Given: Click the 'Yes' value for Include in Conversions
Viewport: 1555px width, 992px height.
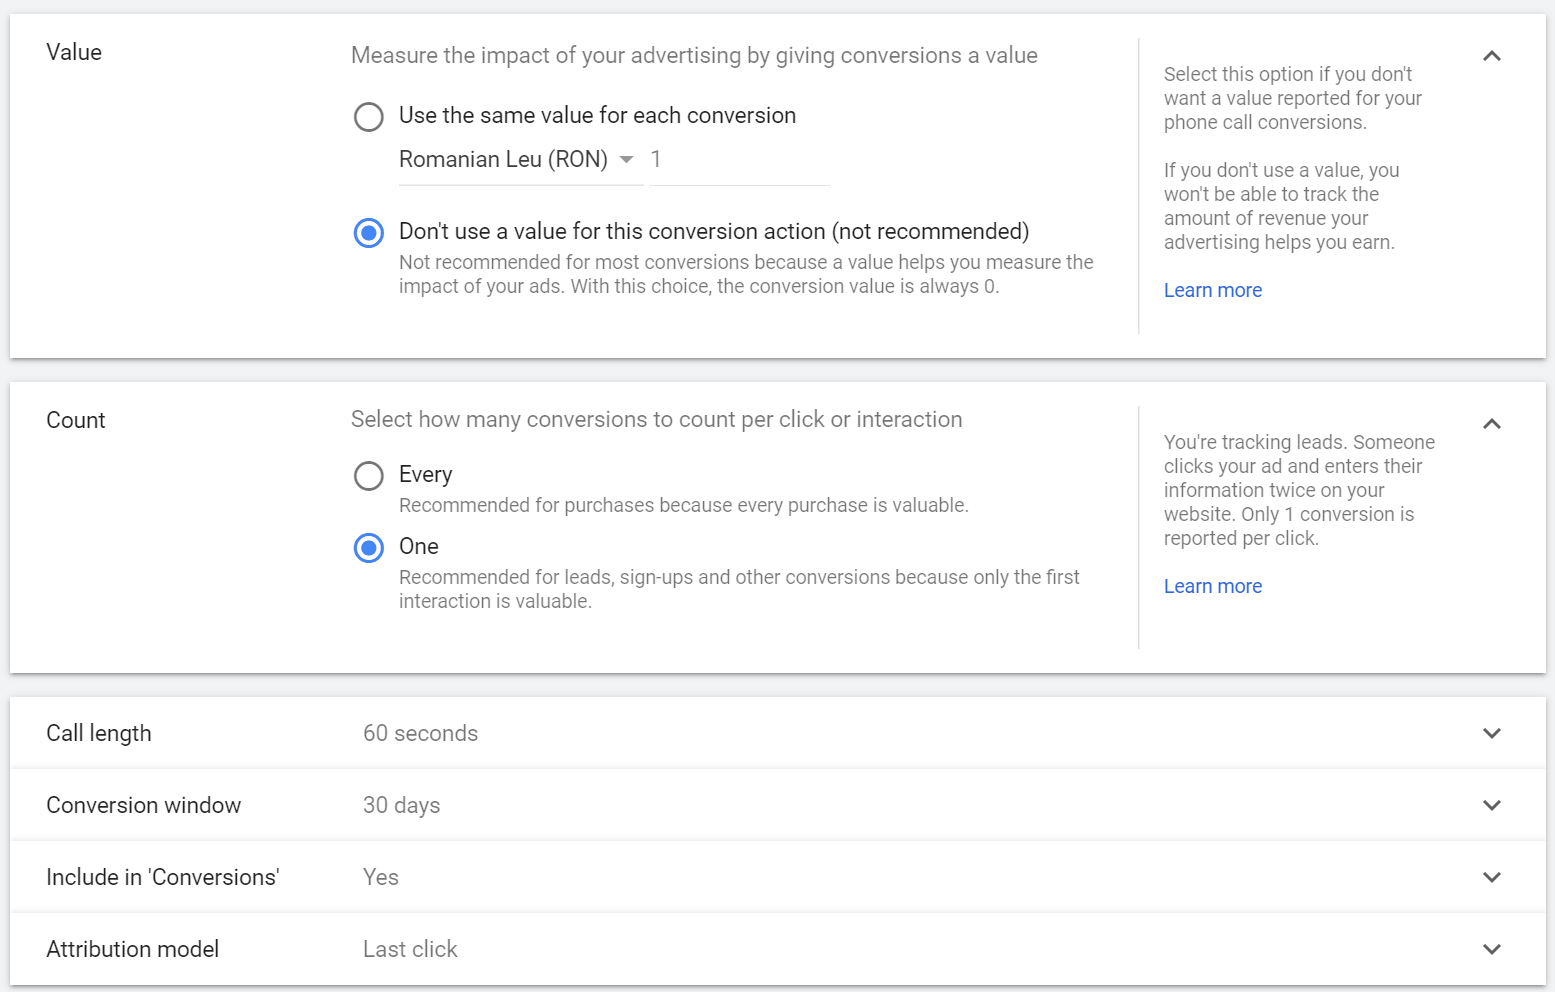Looking at the screenshot, I should (x=380, y=878).
